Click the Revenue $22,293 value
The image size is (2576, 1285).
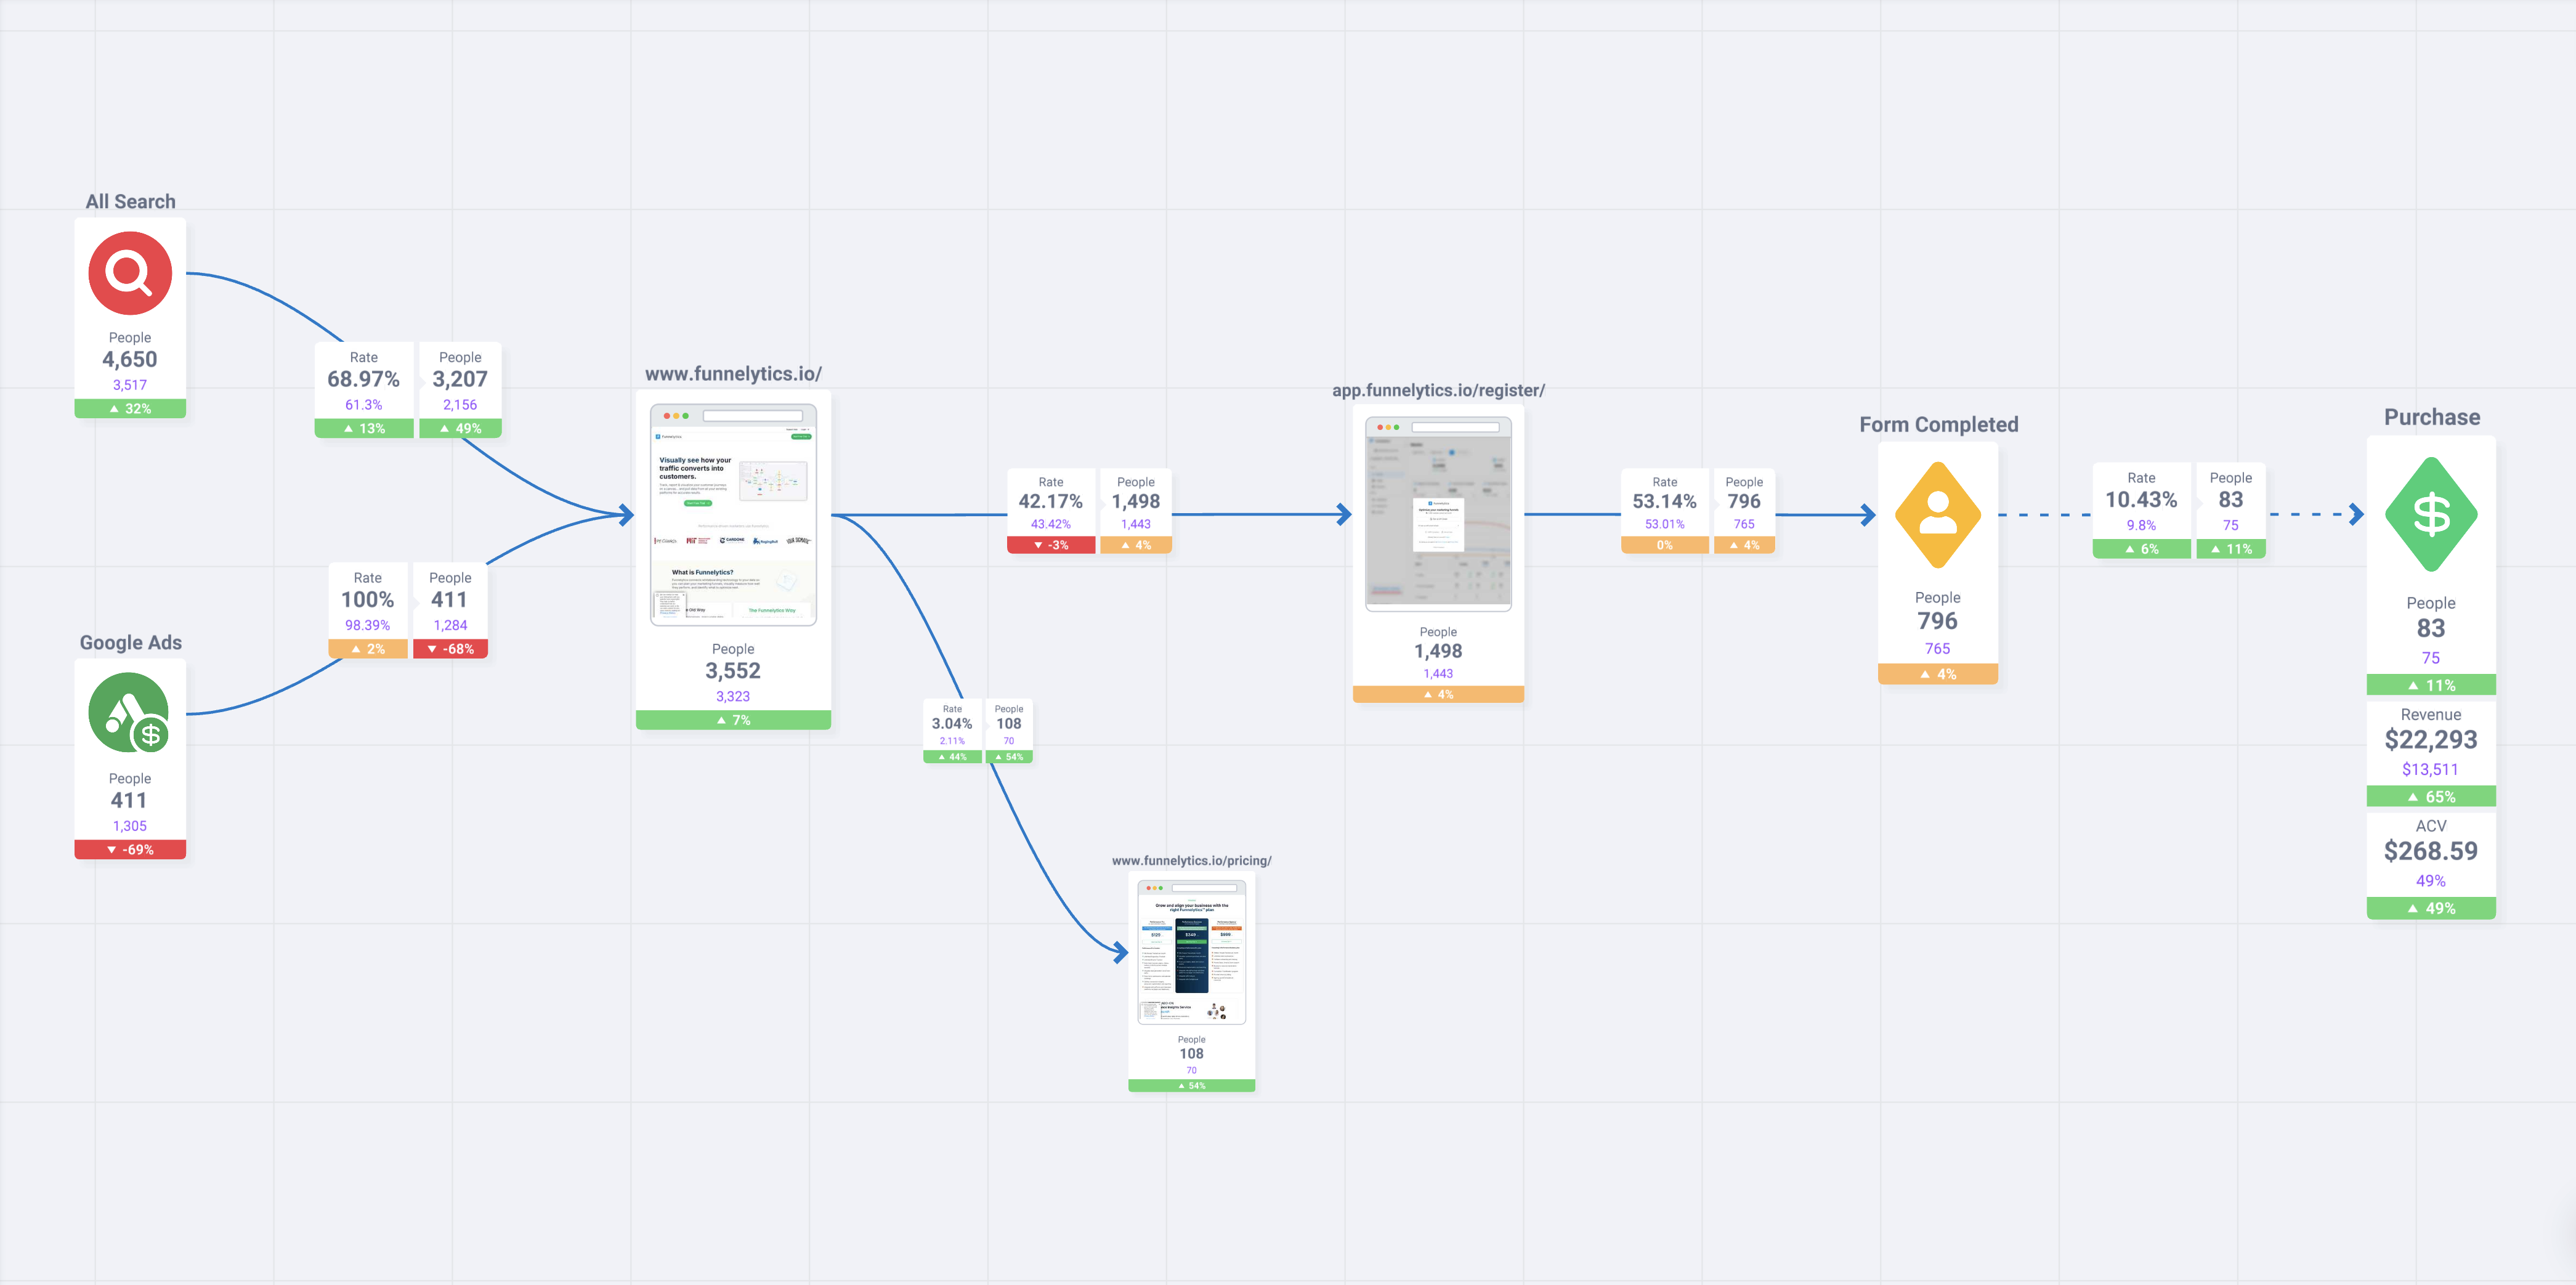[x=2430, y=740]
